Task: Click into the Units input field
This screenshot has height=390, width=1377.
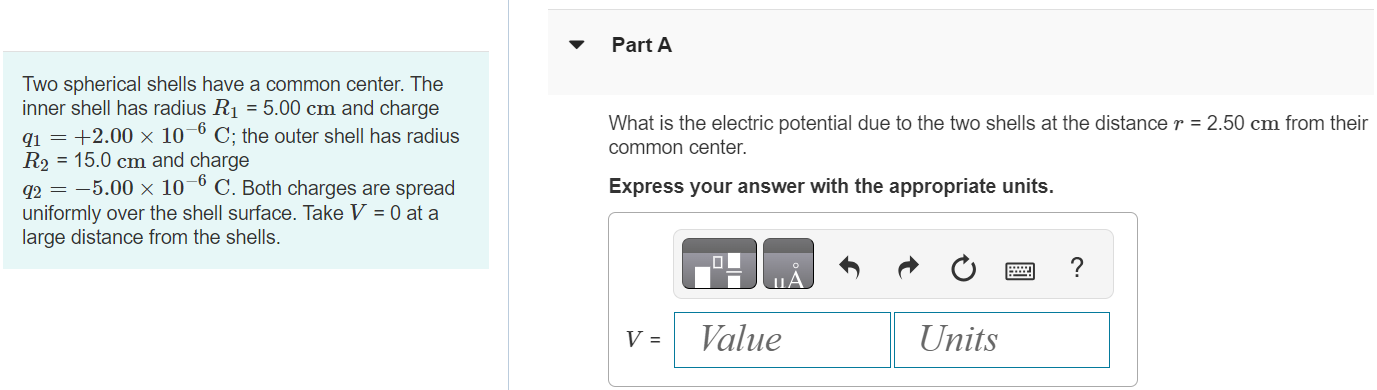Action: [1002, 340]
